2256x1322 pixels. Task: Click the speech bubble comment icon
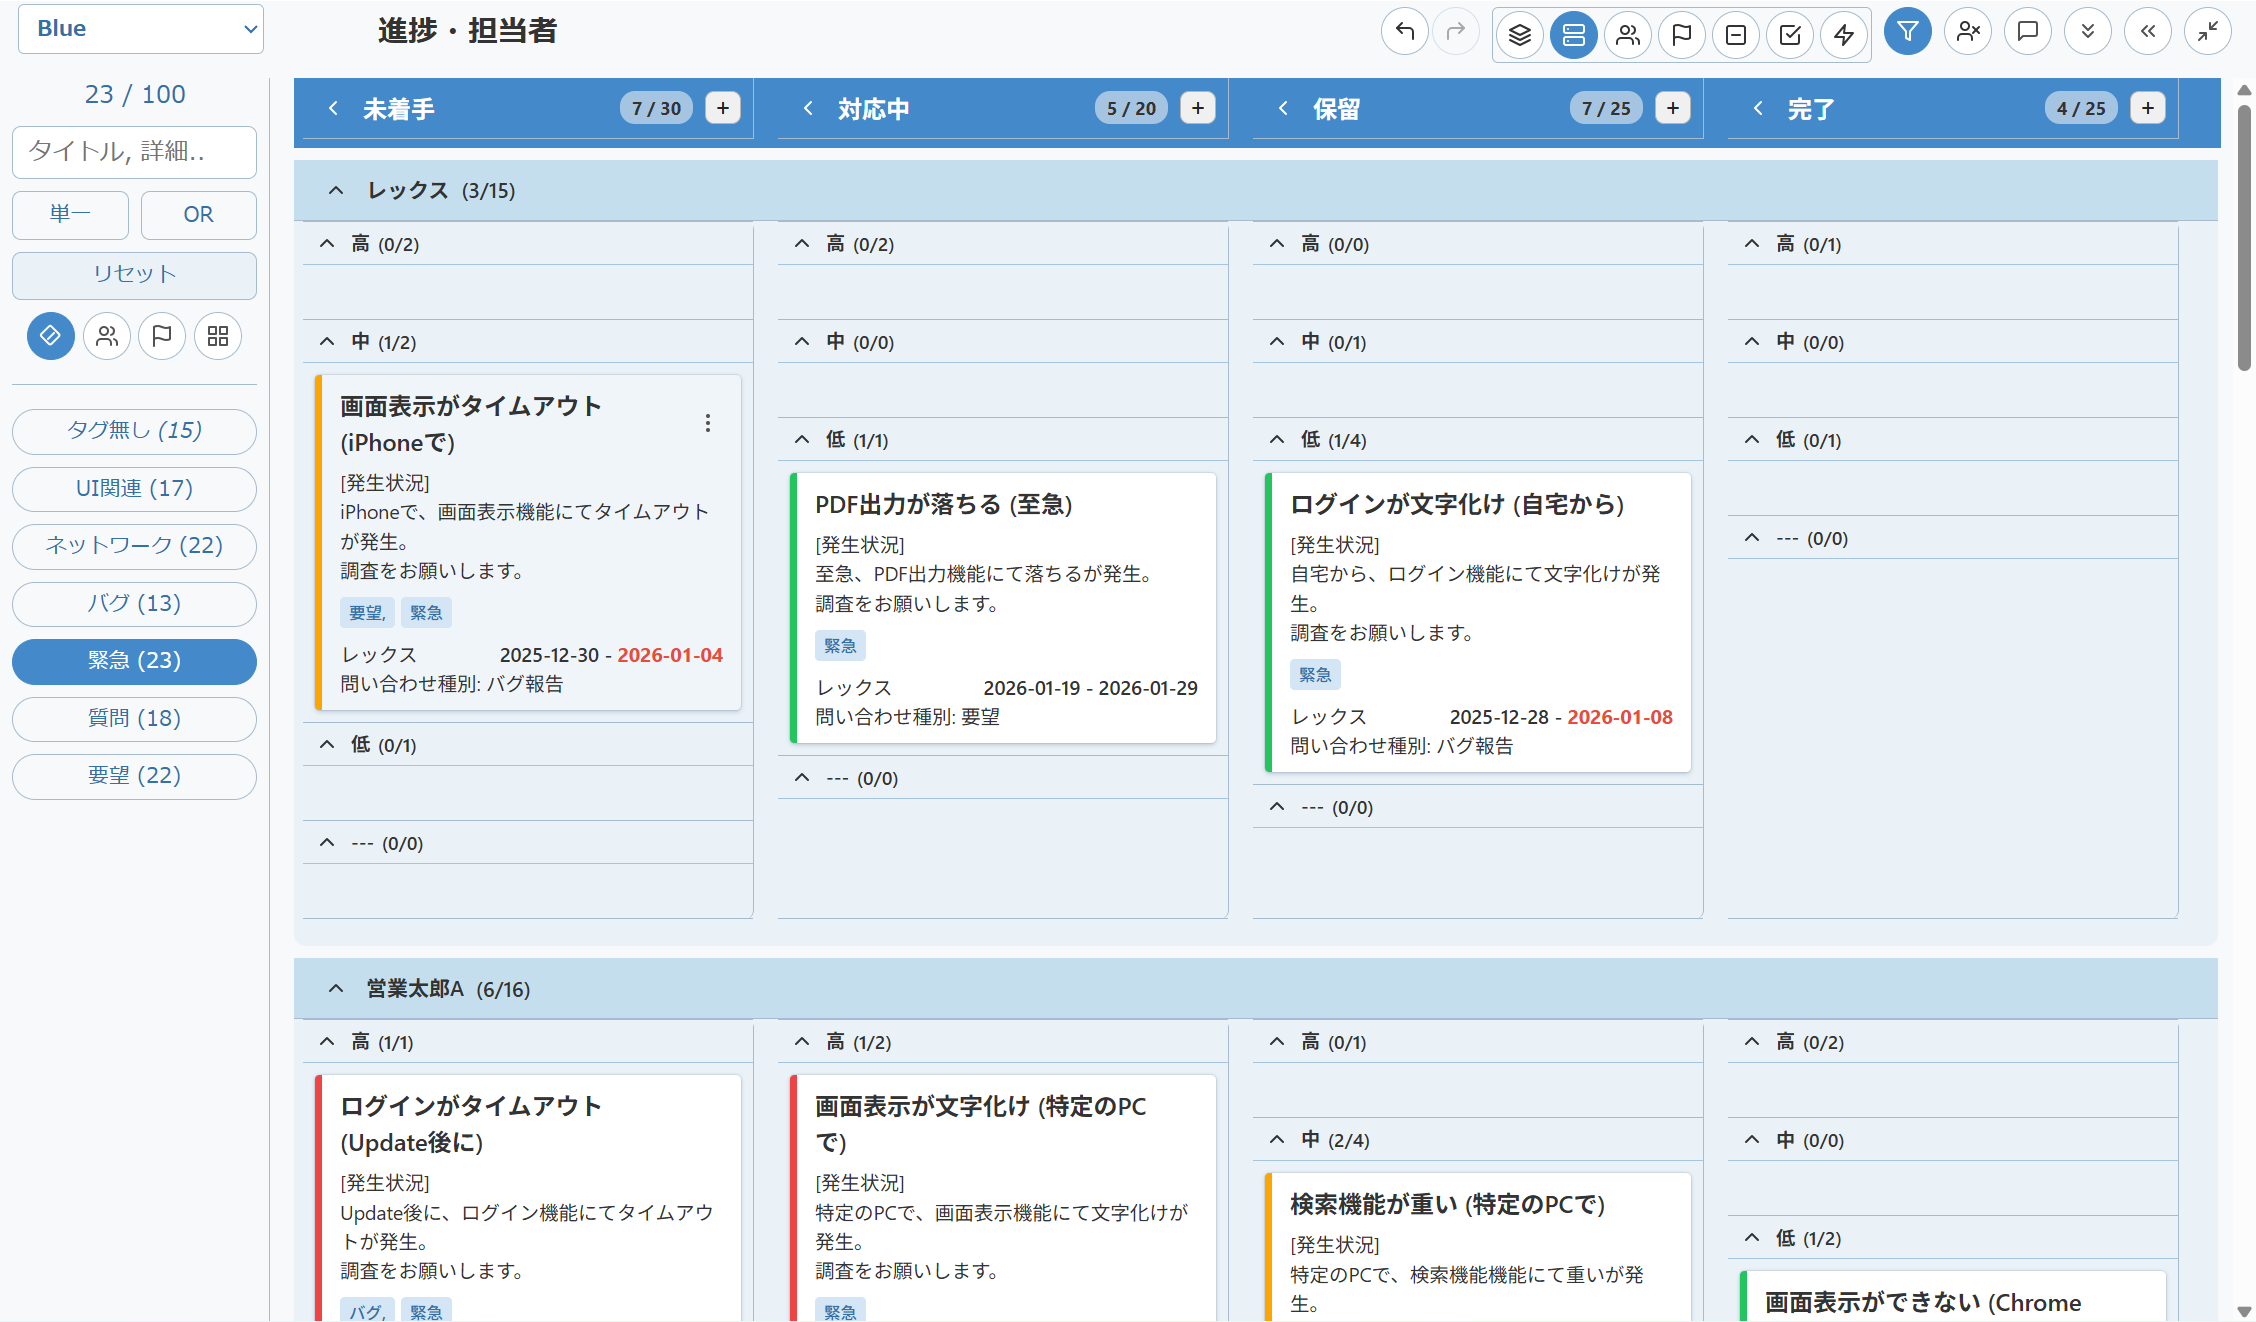[2028, 32]
